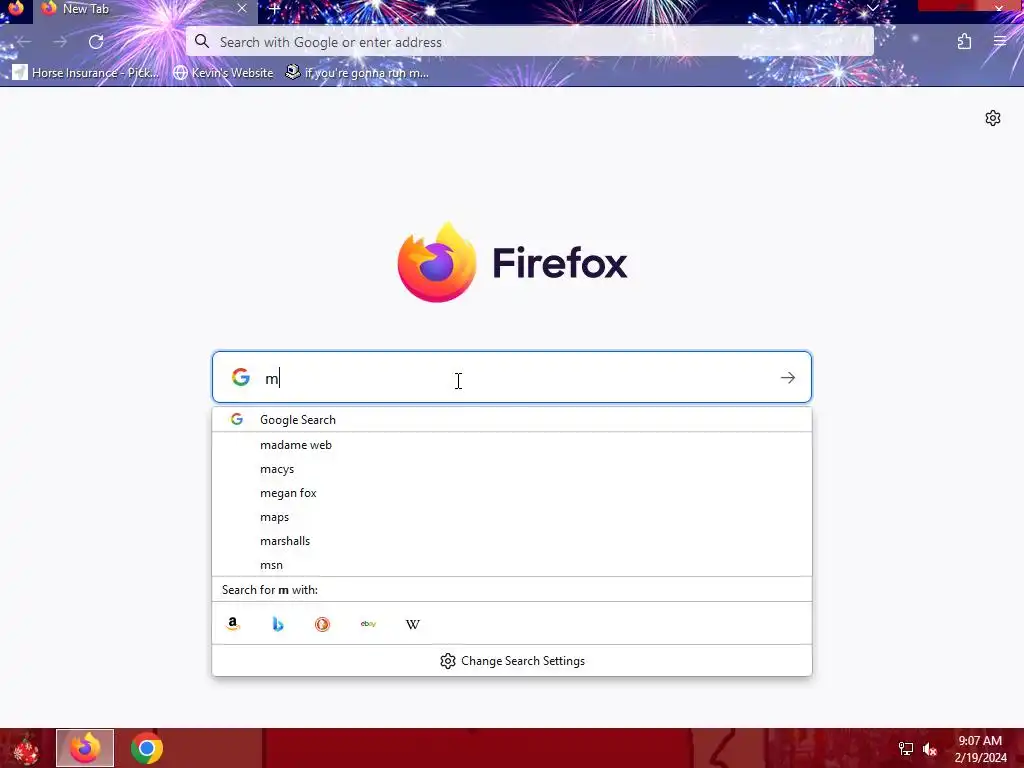
Task: Go forward with the forward arrow
Action: point(60,42)
